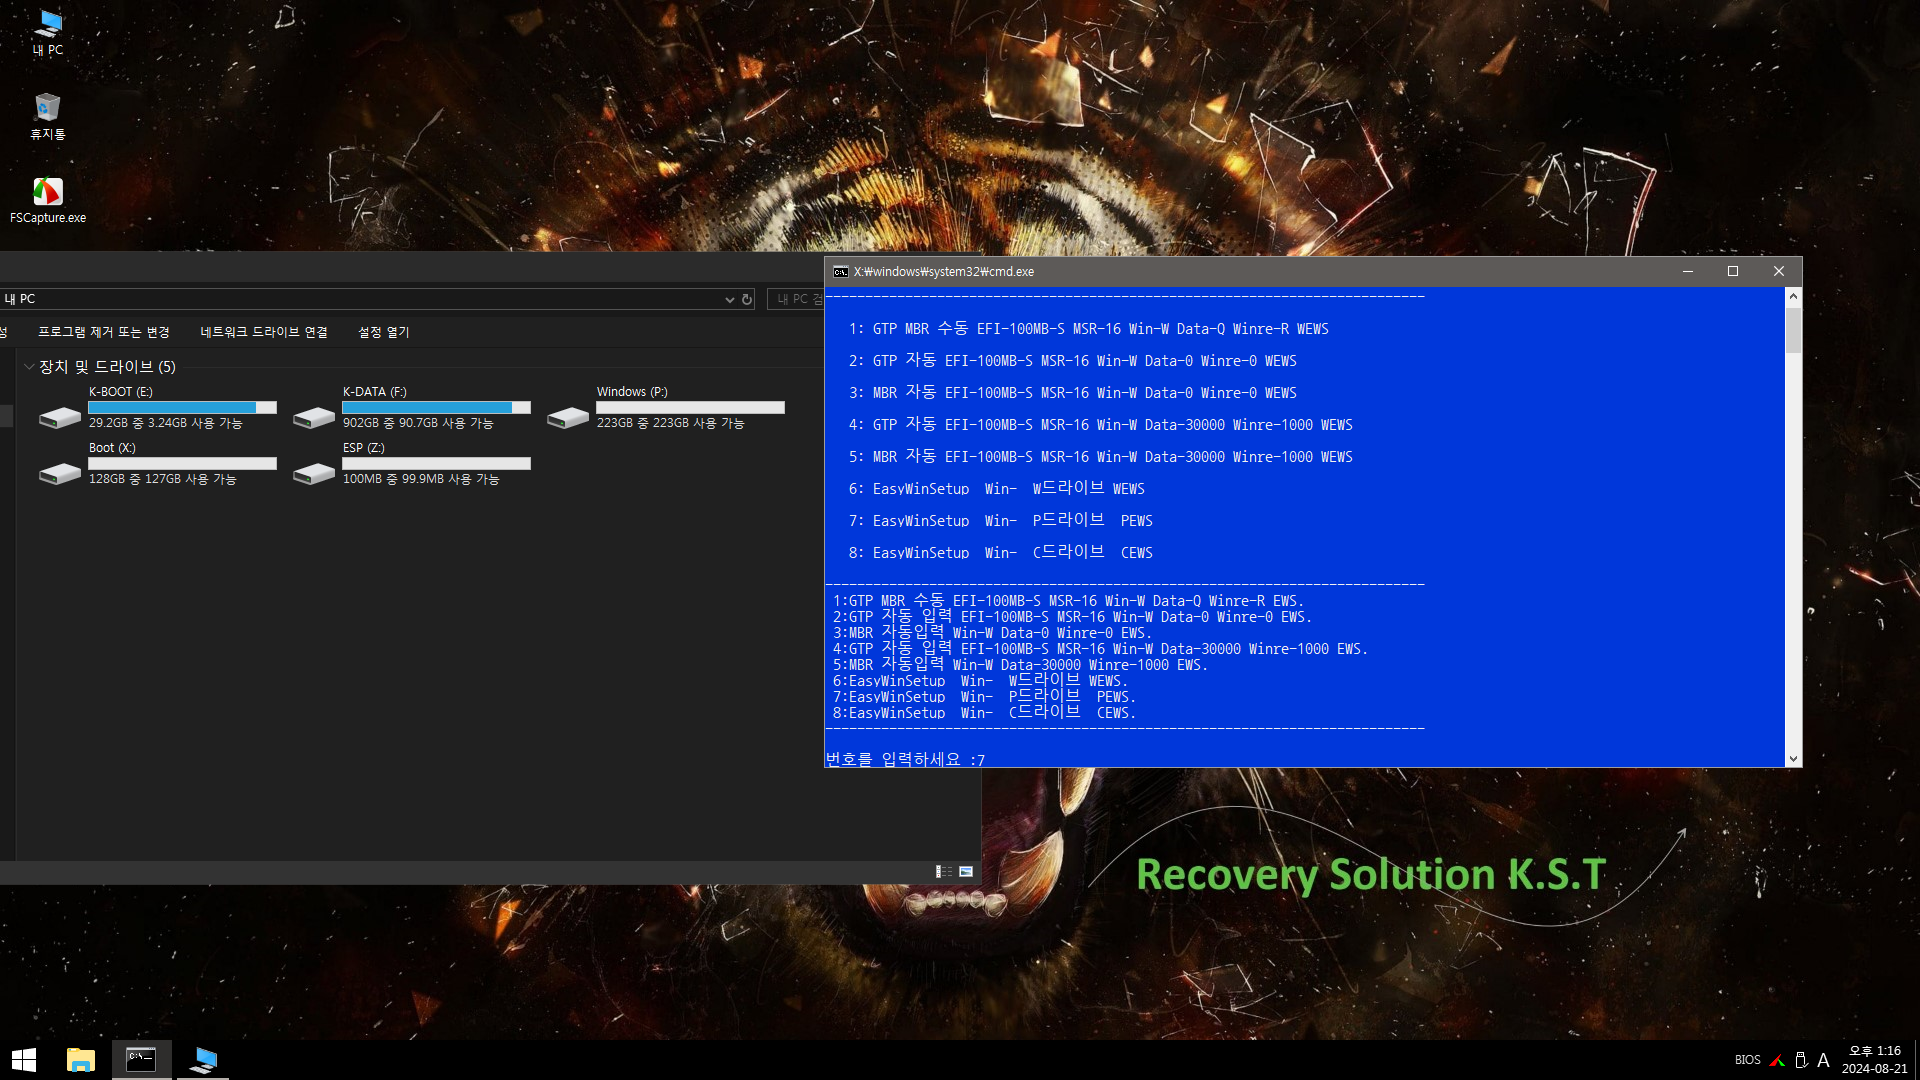Launch FSCapture.exe desktop icon
Viewport: 1920px width, 1080px height.
click(48, 200)
